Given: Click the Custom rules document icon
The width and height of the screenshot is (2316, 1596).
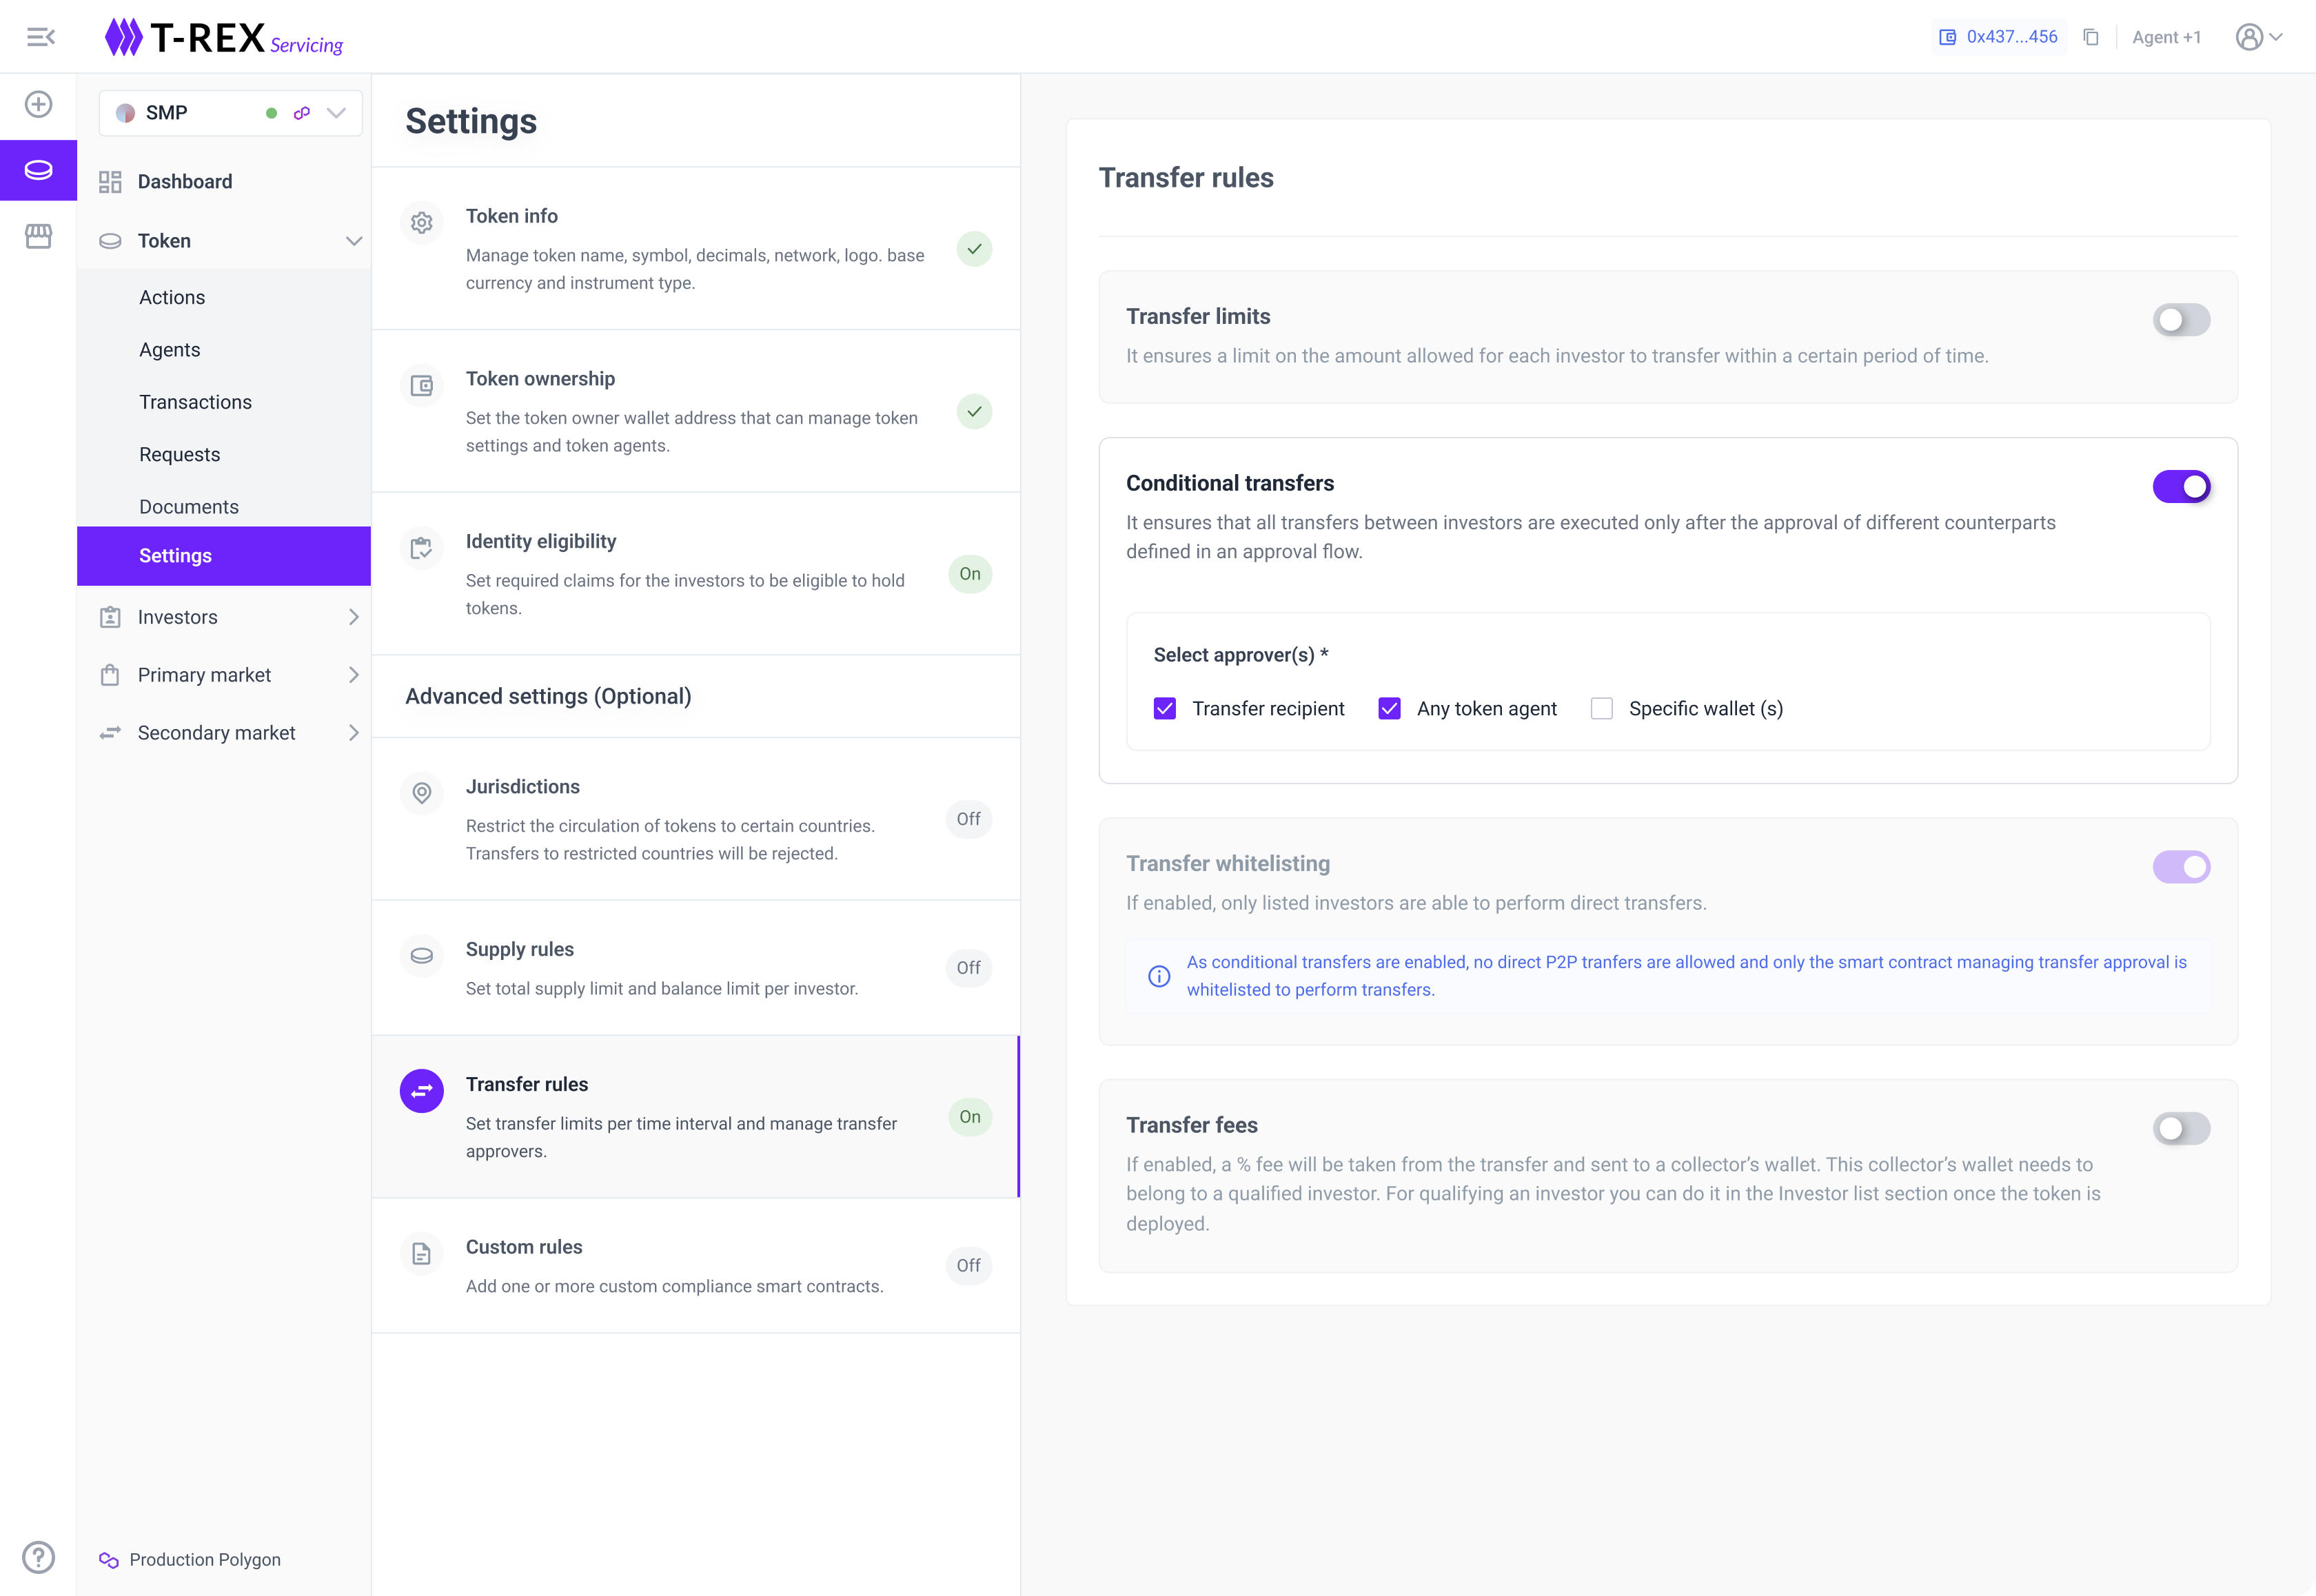Looking at the screenshot, I should [x=422, y=1253].
